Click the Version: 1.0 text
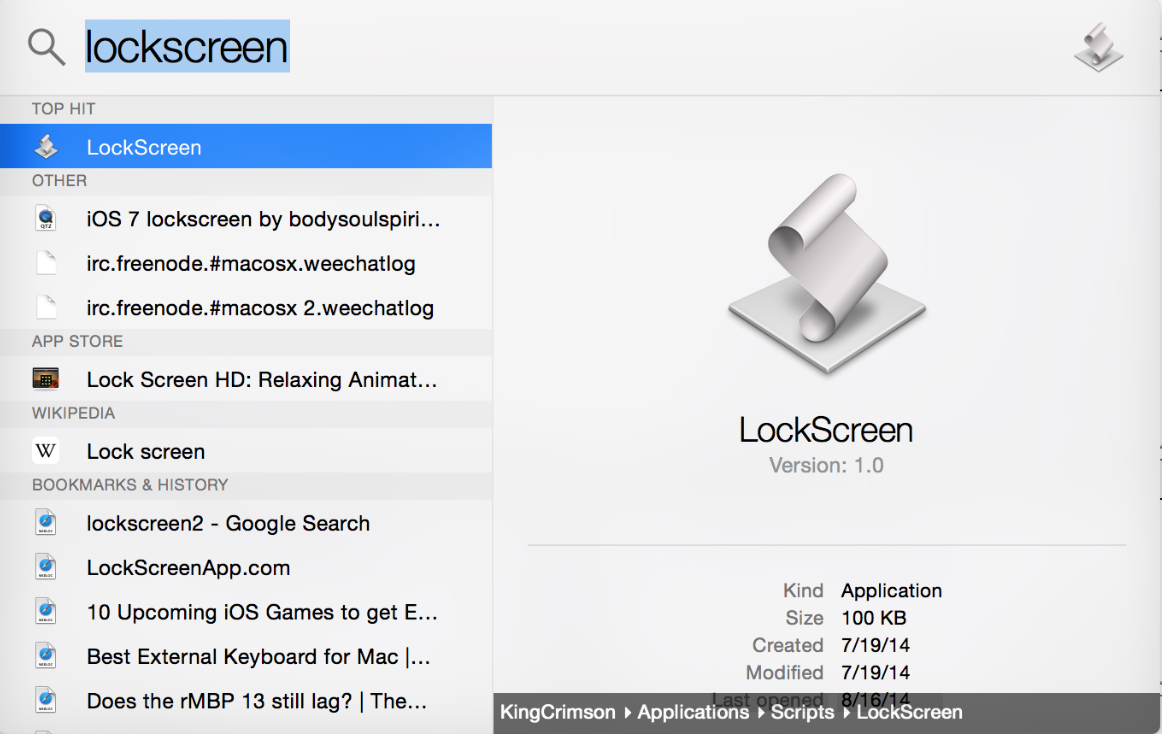 click(x=826, y=465)
